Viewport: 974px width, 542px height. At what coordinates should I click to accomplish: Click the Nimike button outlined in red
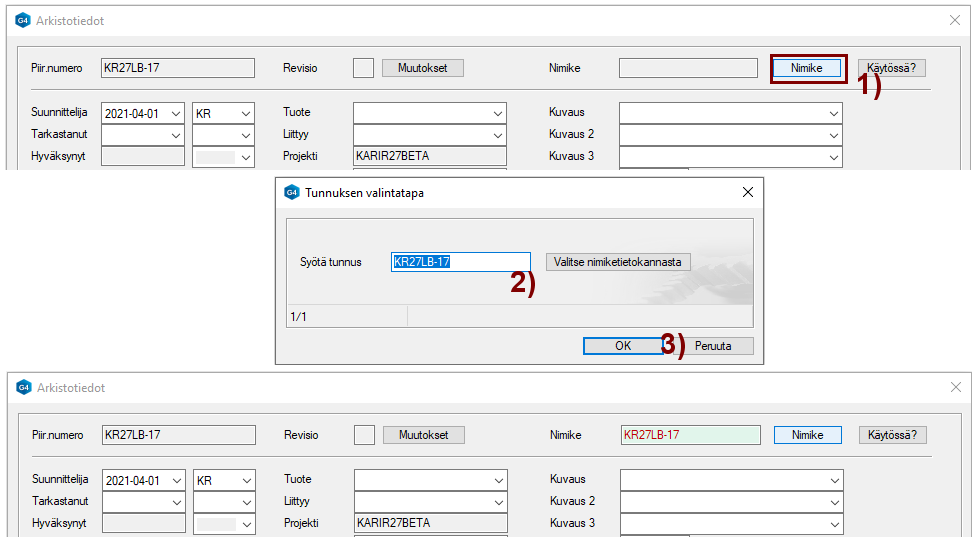pyautogui.click(x=806, y=68)
